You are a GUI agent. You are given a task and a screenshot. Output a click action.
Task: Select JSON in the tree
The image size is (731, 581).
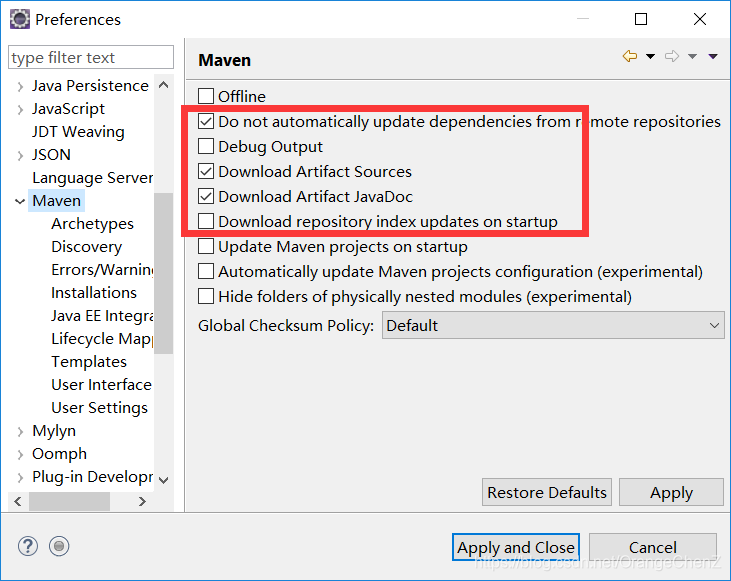[x=51, y=155]
